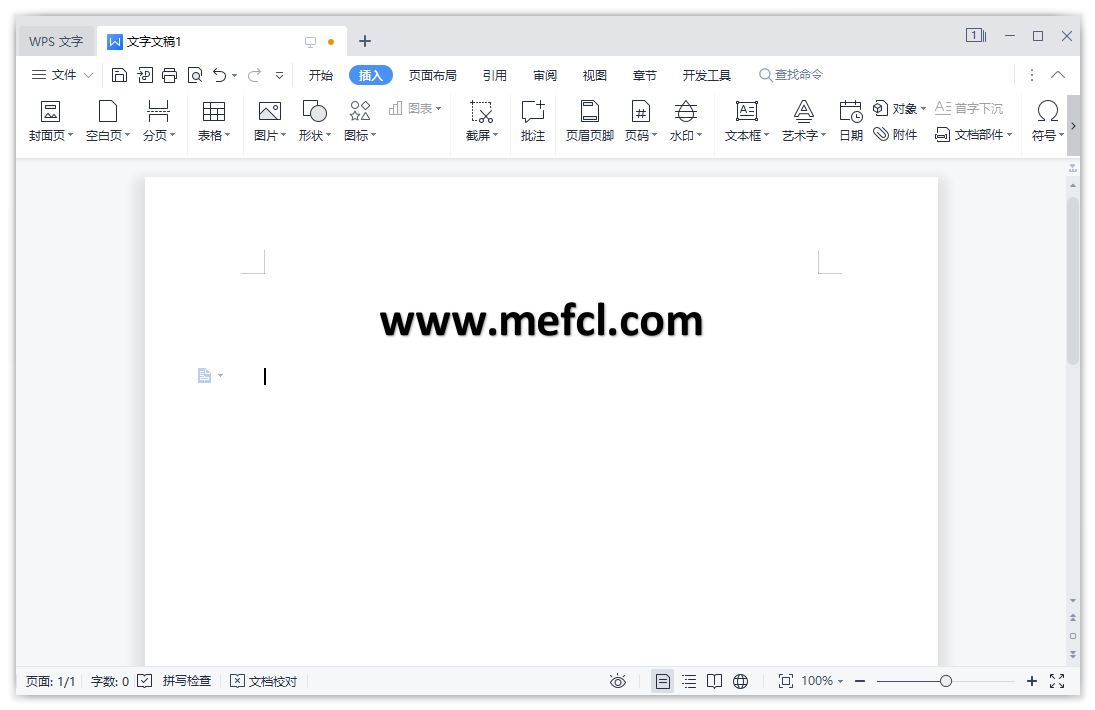Click the zoom slider handle

(946, 681)
